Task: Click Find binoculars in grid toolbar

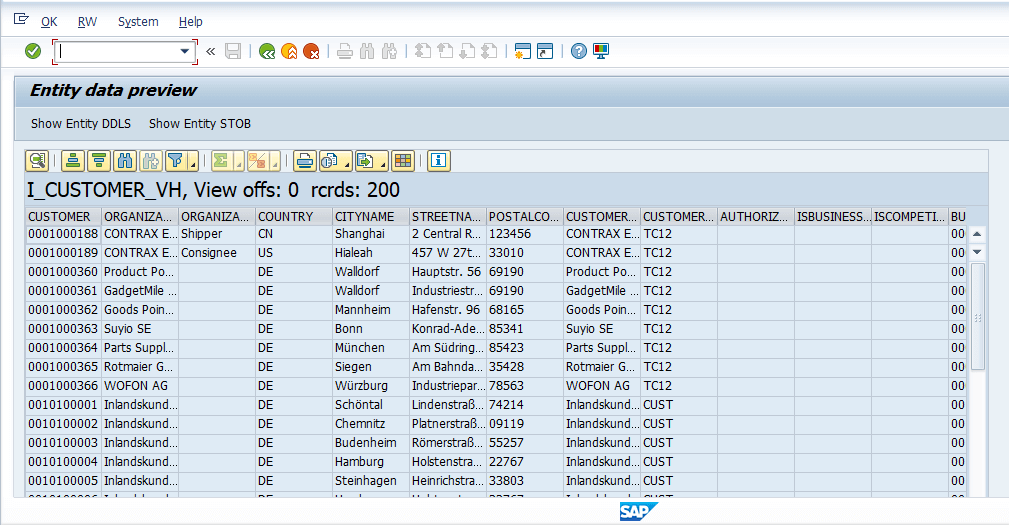Action: click(125, 161)
